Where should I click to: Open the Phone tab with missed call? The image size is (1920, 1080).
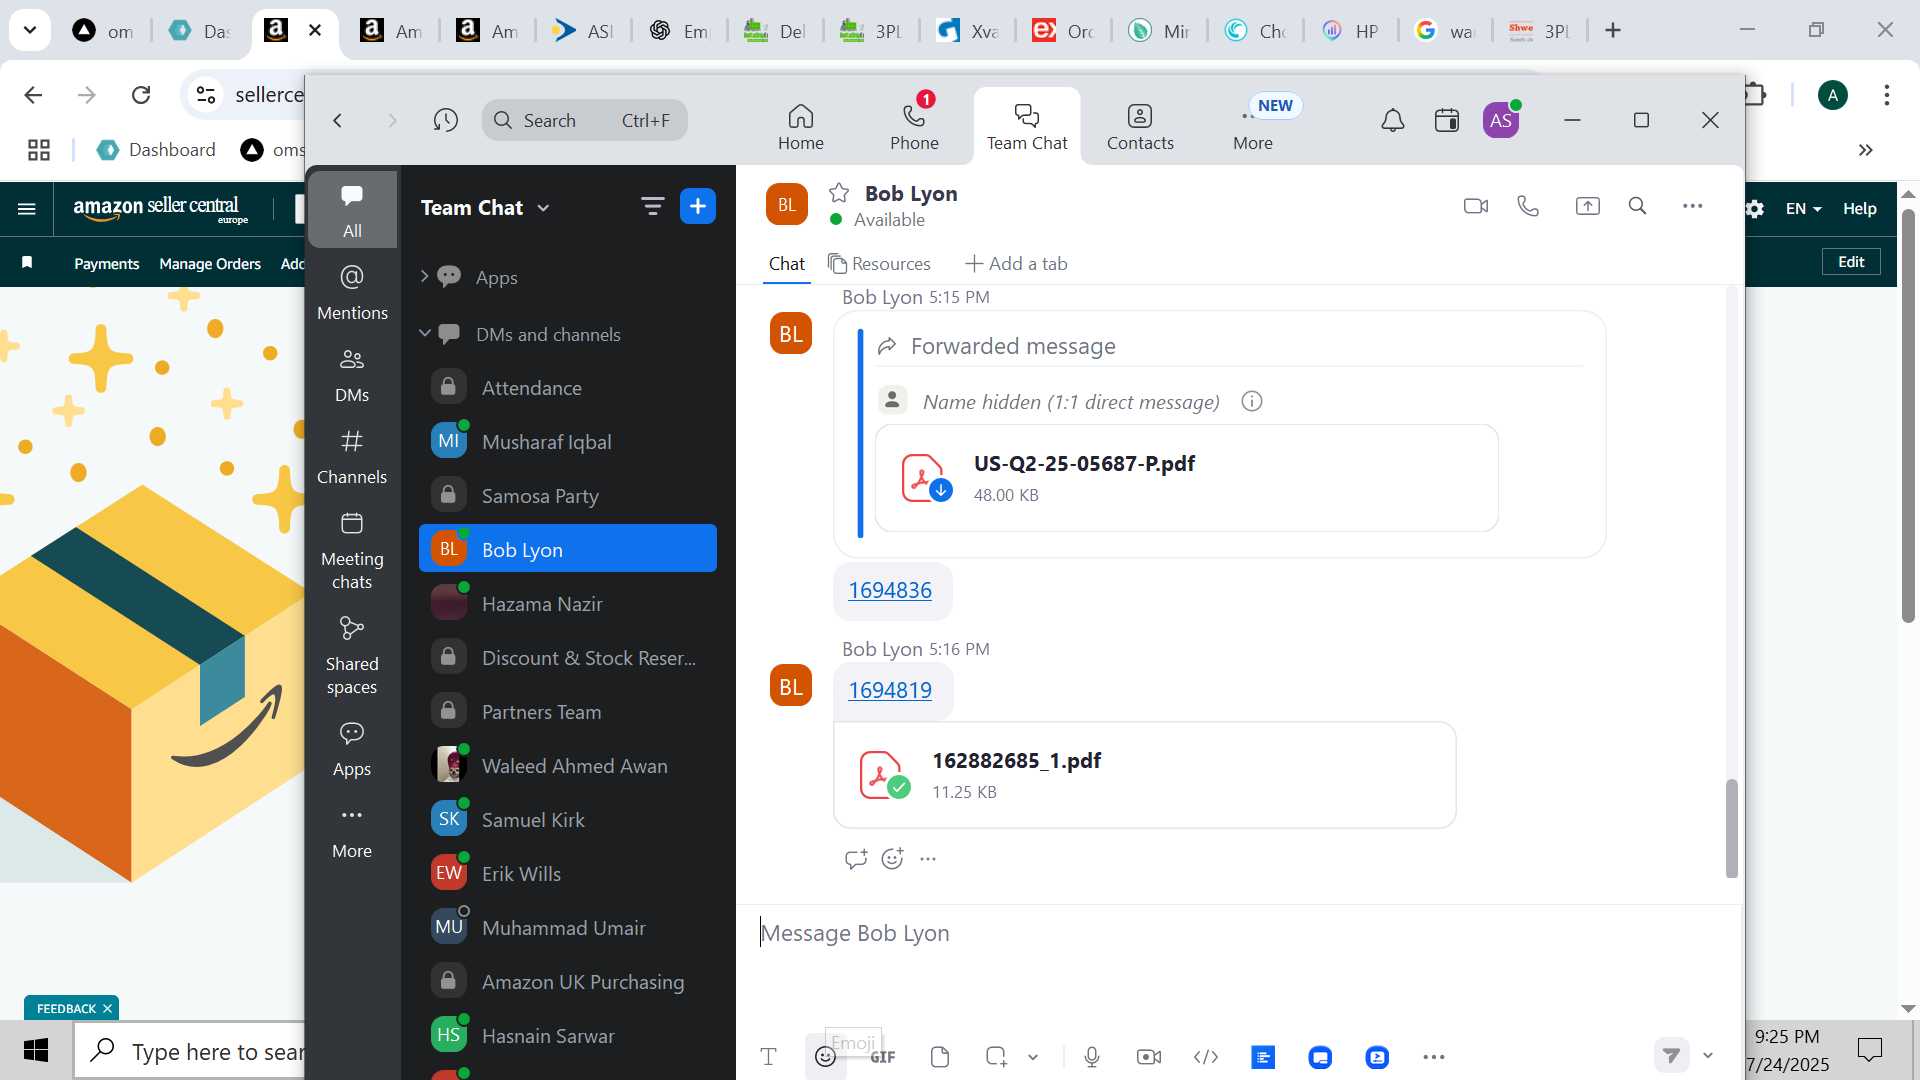pyautogui.click(x=914, y=127)
